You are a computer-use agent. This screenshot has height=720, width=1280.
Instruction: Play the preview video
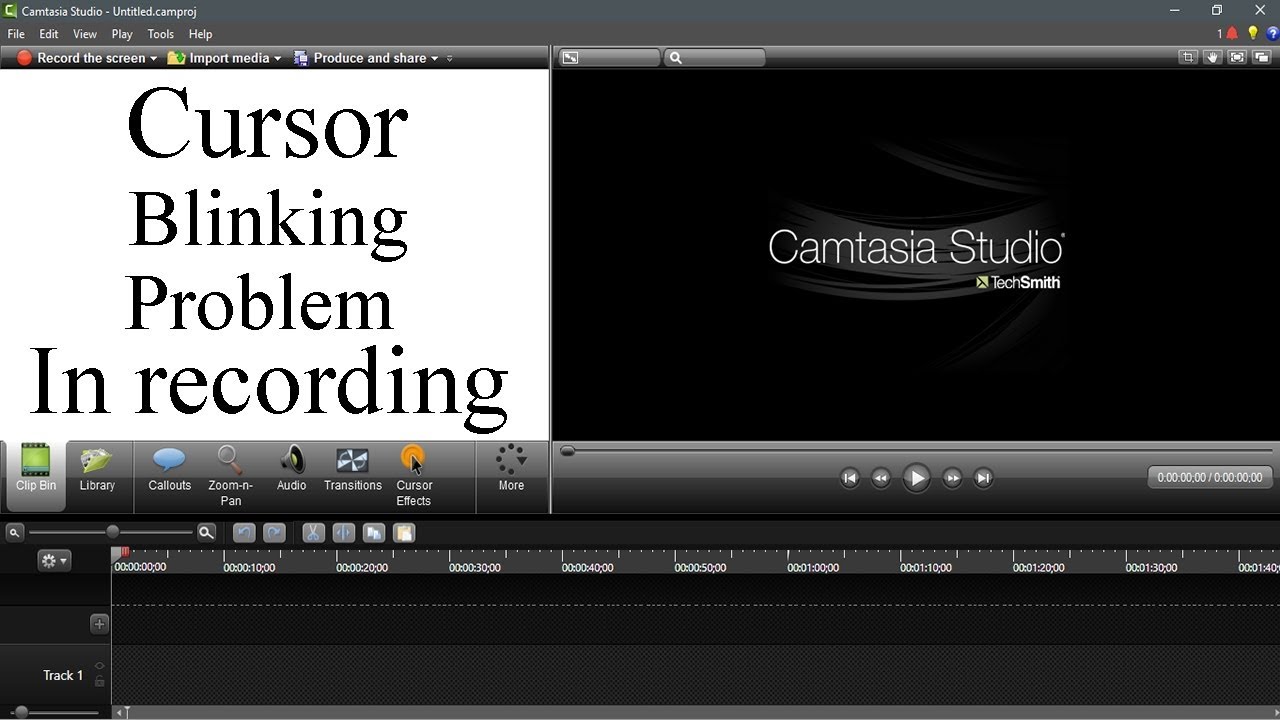point(916,478)
